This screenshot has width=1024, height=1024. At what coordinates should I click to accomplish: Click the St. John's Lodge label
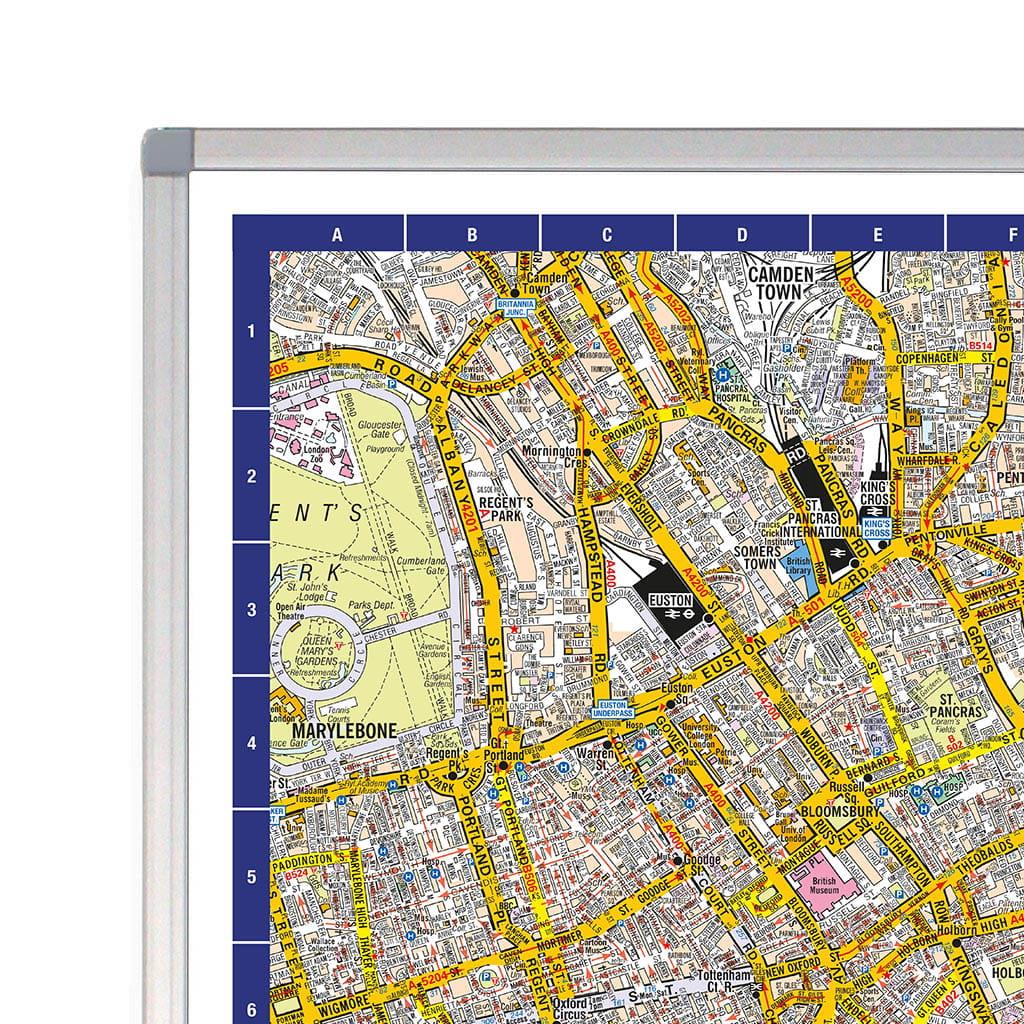tap(306, 592)
